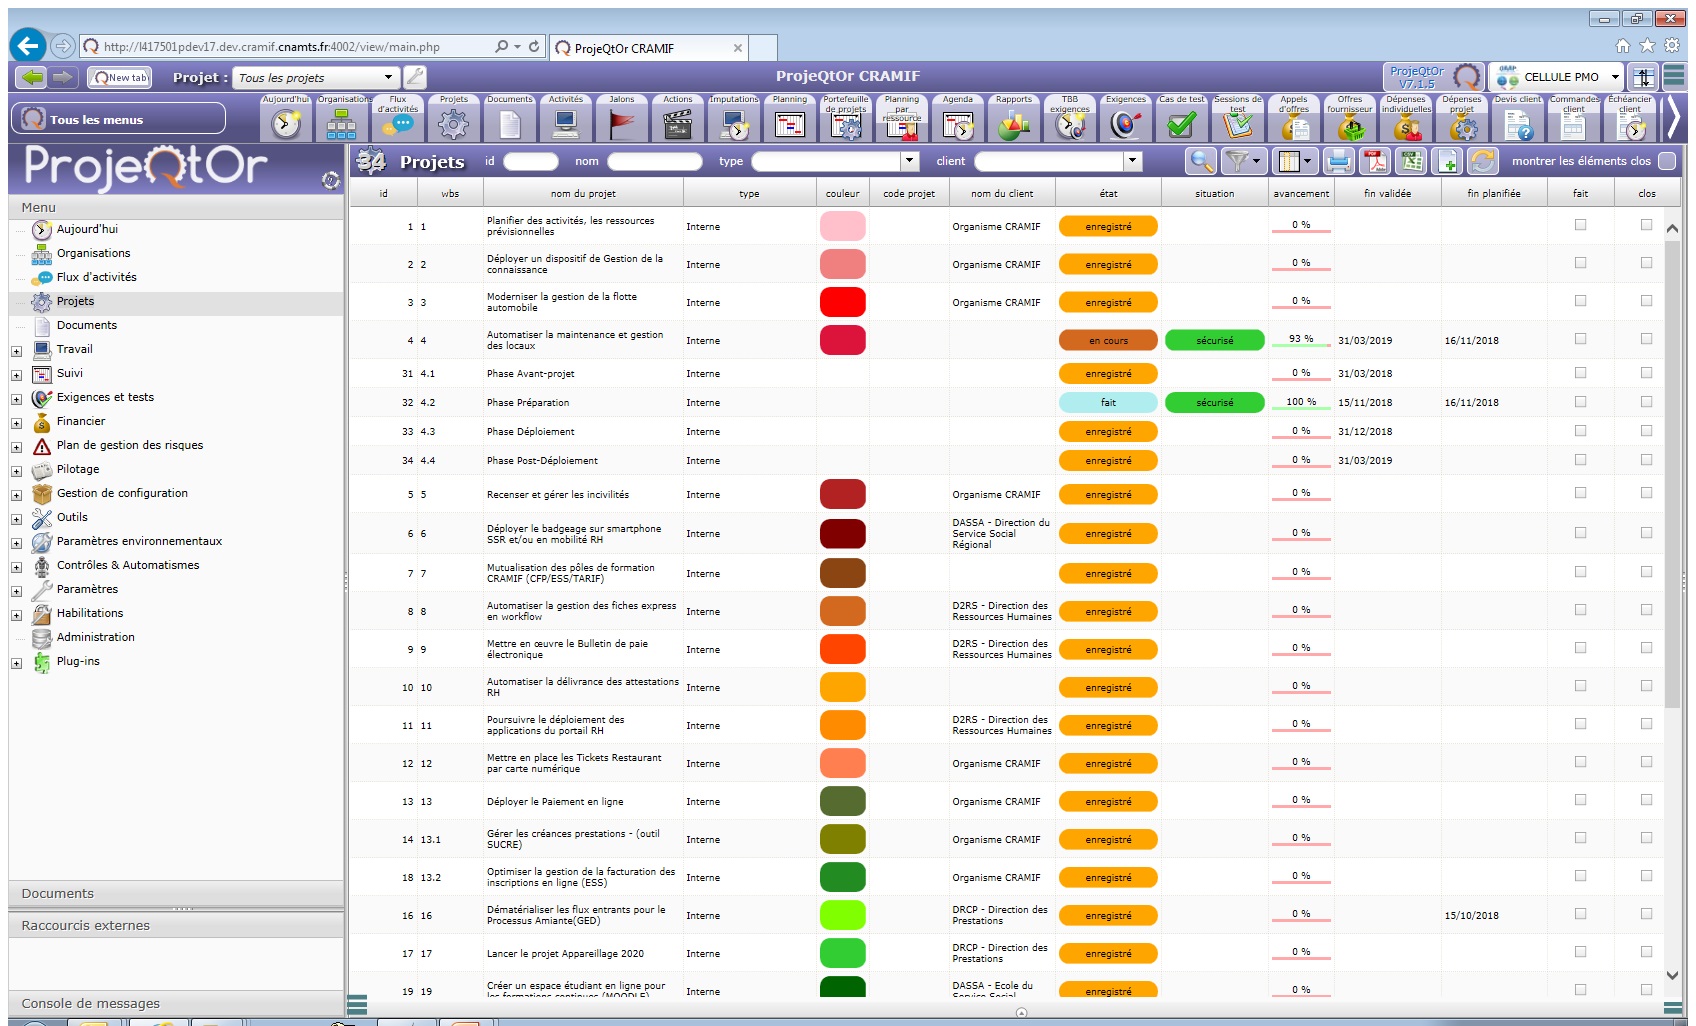Click the print list icon
1696x1026 pixels.
pos(1339,161)
